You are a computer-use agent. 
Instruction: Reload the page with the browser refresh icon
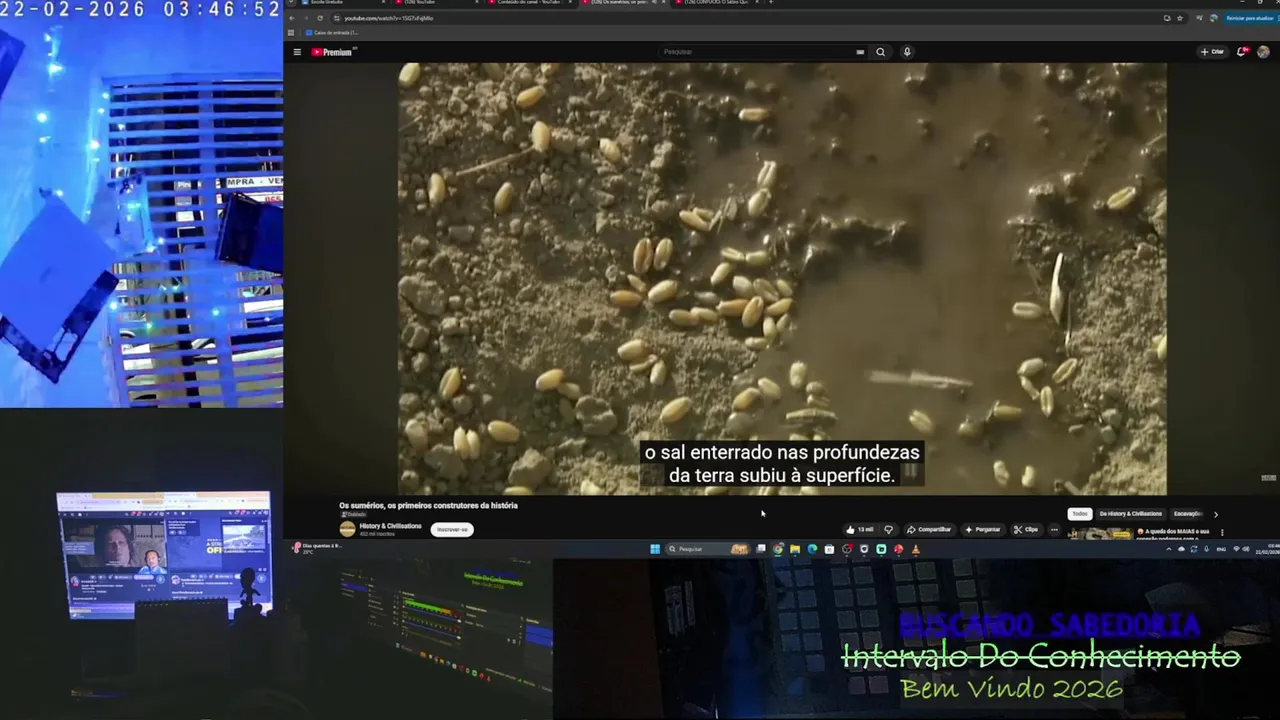(x=320, y=18)
